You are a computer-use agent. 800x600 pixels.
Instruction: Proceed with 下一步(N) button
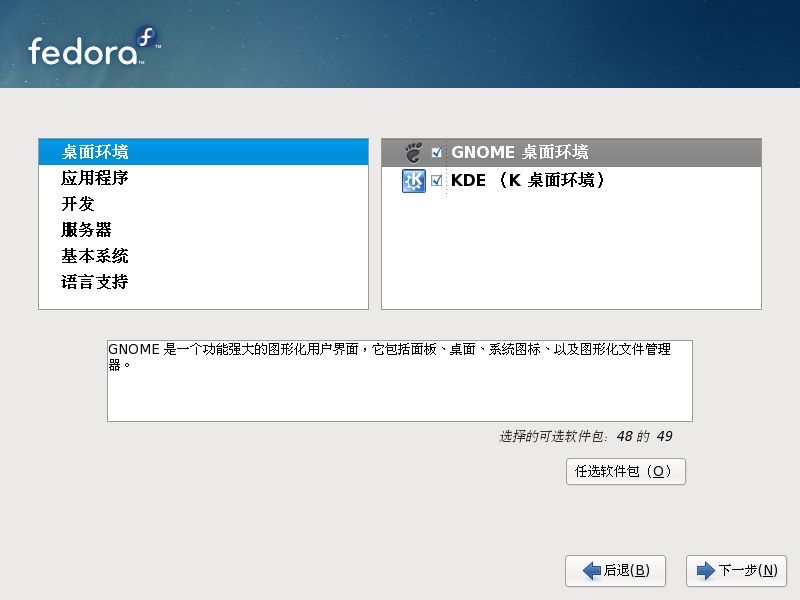tap(736, 570)
